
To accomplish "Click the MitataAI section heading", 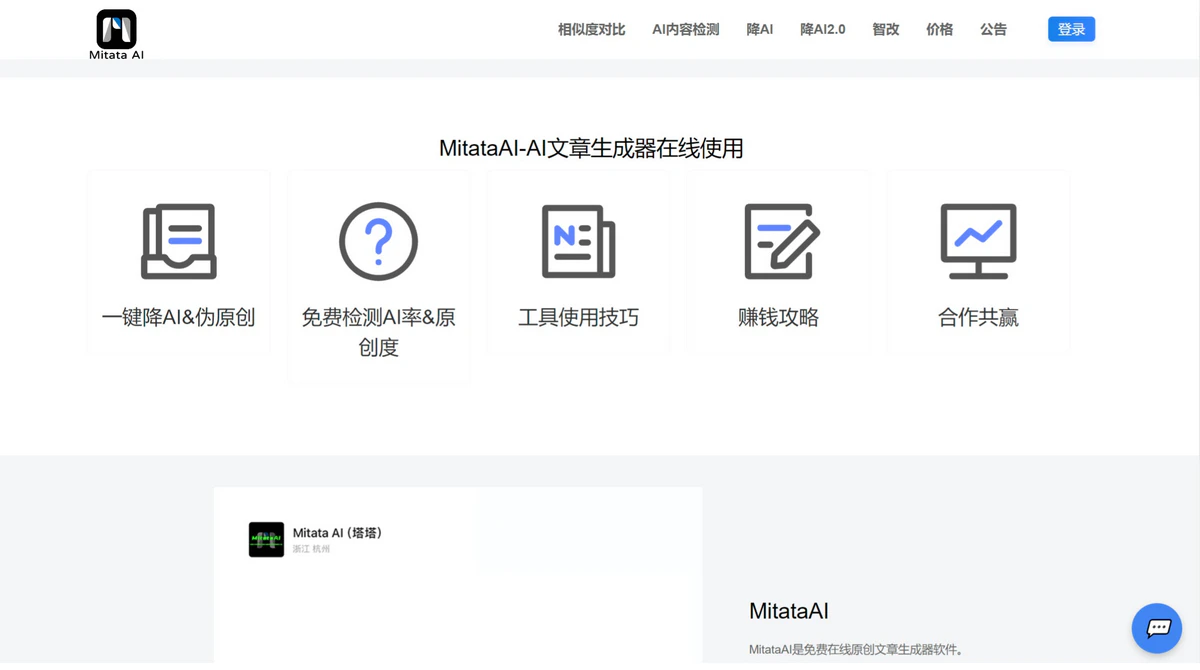I will [x=788, y=611].
